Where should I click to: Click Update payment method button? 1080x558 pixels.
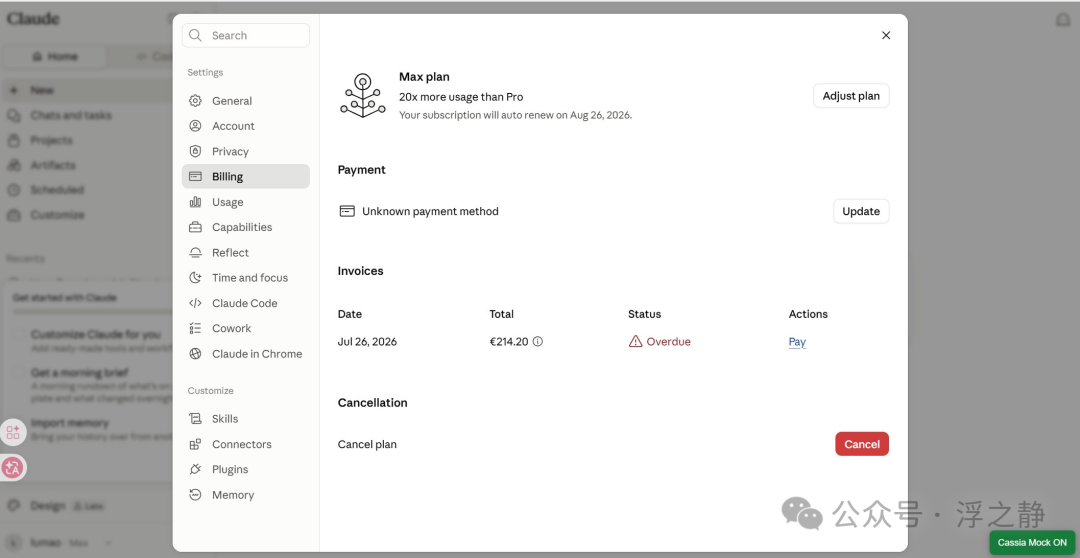point(861,211)
